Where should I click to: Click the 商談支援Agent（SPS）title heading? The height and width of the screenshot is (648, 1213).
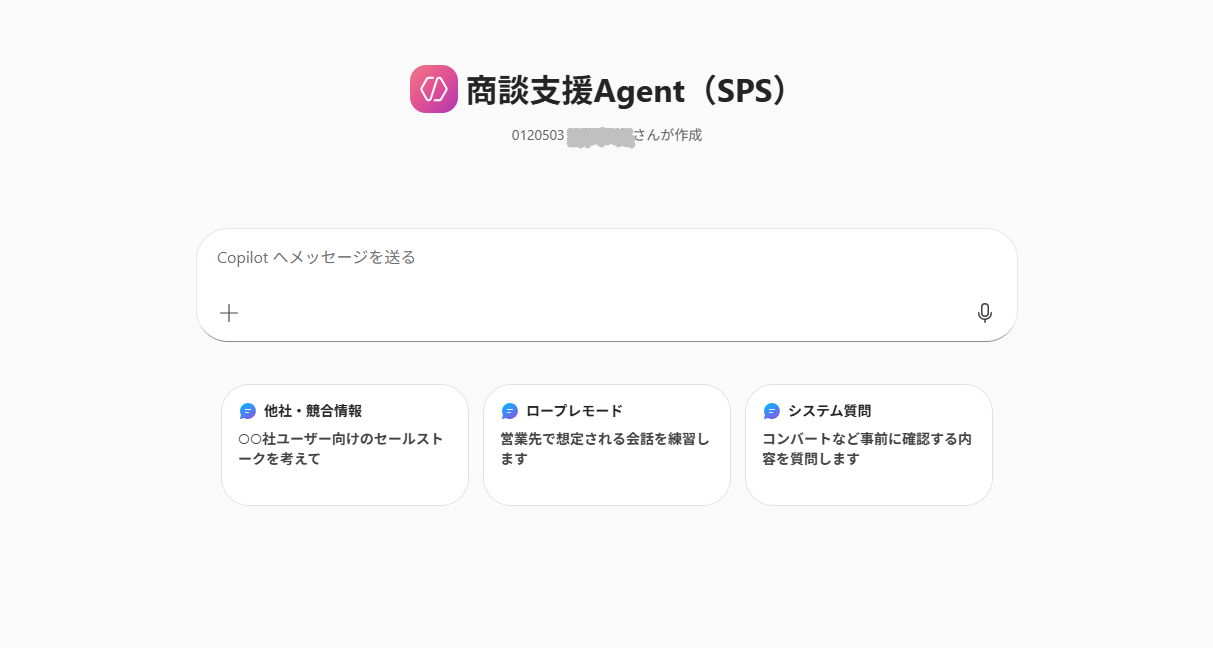pyautogui.click(x=623, y=89)
